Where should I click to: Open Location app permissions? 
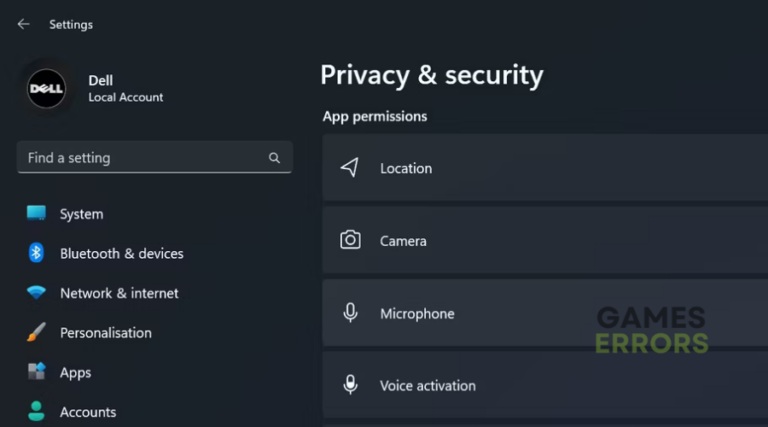point(545,167)
